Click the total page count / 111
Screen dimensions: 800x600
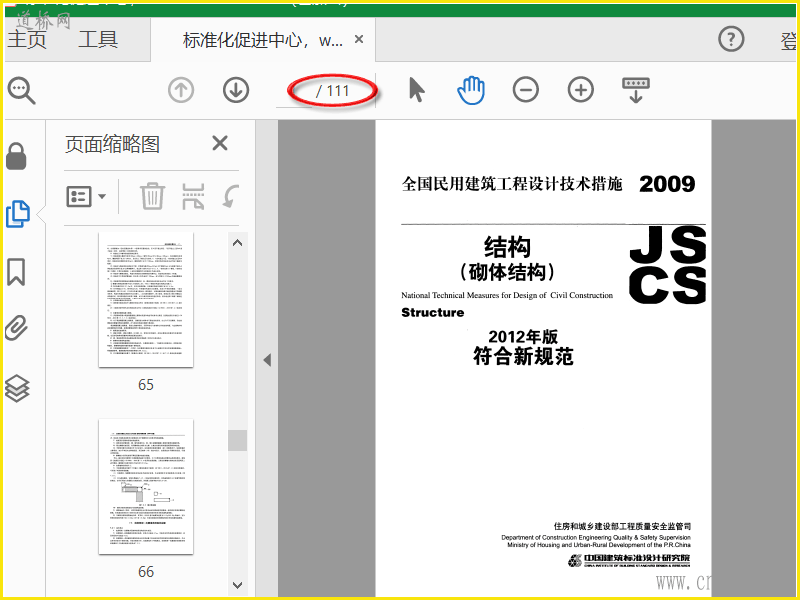point(333,91)
